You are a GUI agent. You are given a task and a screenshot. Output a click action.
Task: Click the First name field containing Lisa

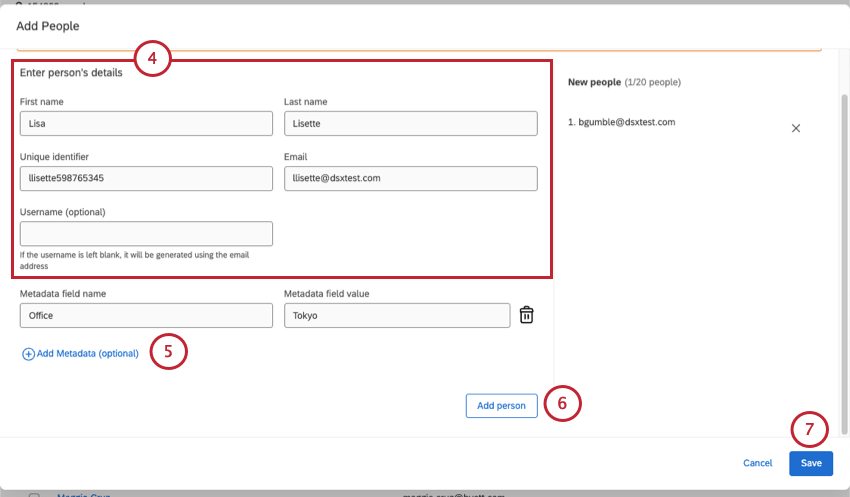(146, 124)
